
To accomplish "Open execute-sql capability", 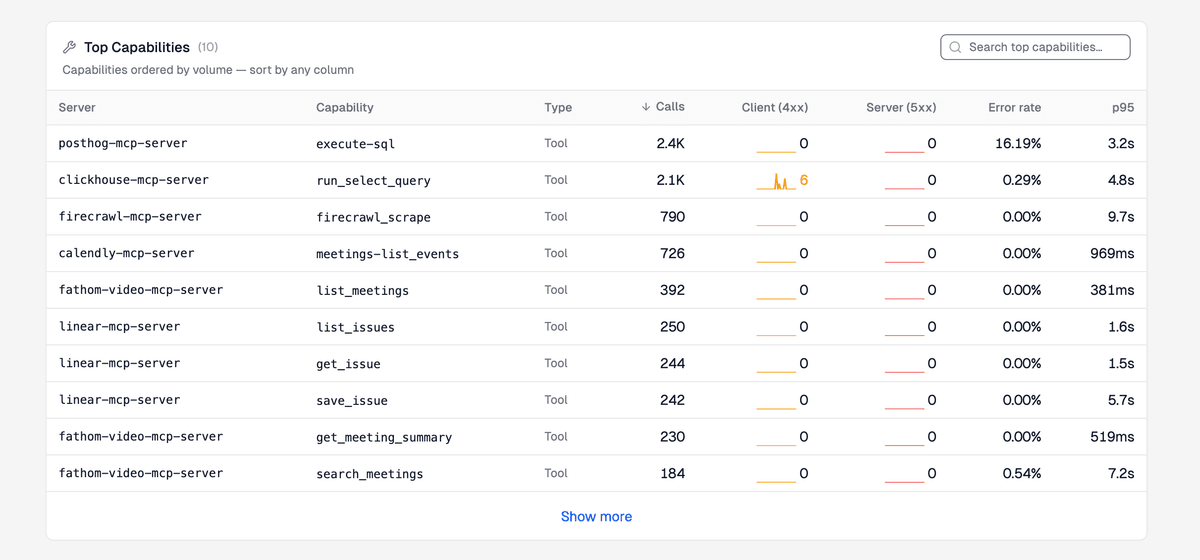I will point(356,144).
